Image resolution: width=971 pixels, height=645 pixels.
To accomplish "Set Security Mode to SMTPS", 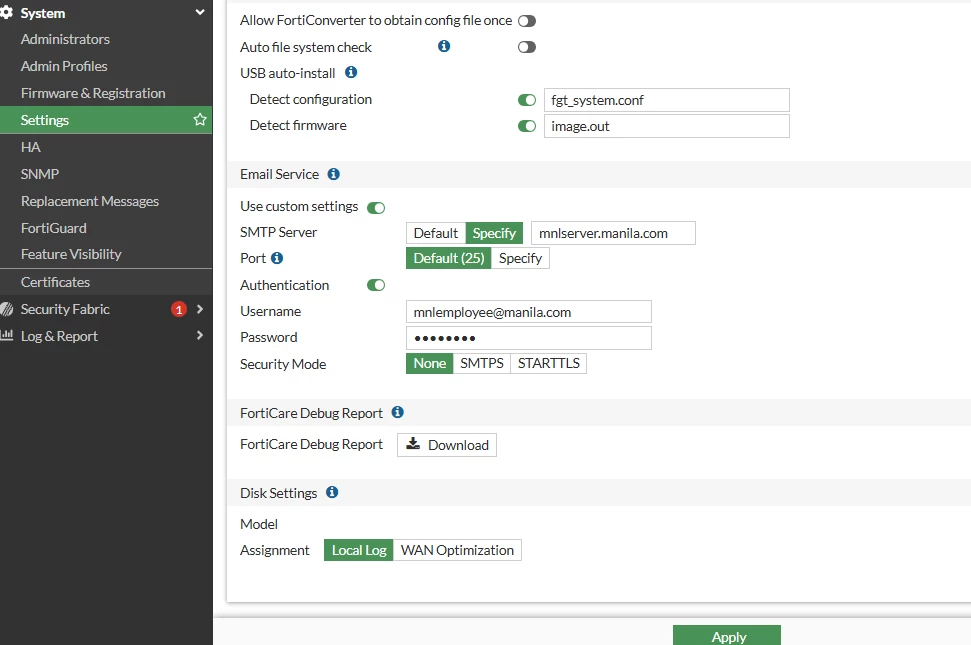I will pyautogui.click(x=482, y=363).
